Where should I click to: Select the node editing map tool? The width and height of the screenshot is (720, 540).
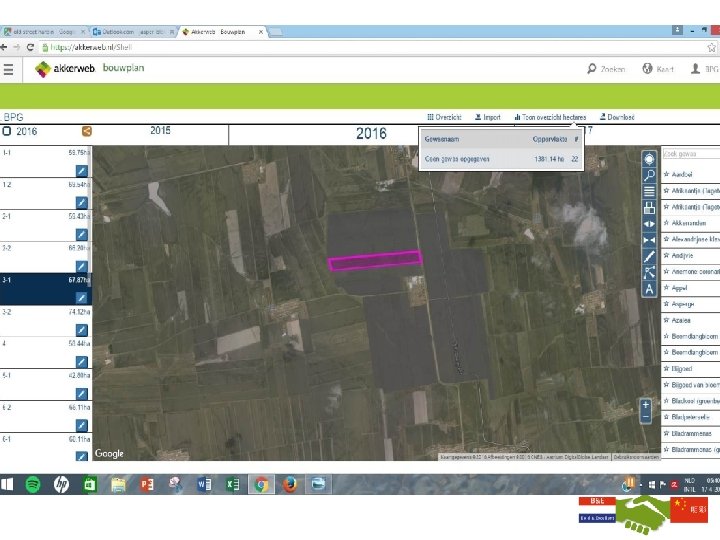(x=649, y=273)
